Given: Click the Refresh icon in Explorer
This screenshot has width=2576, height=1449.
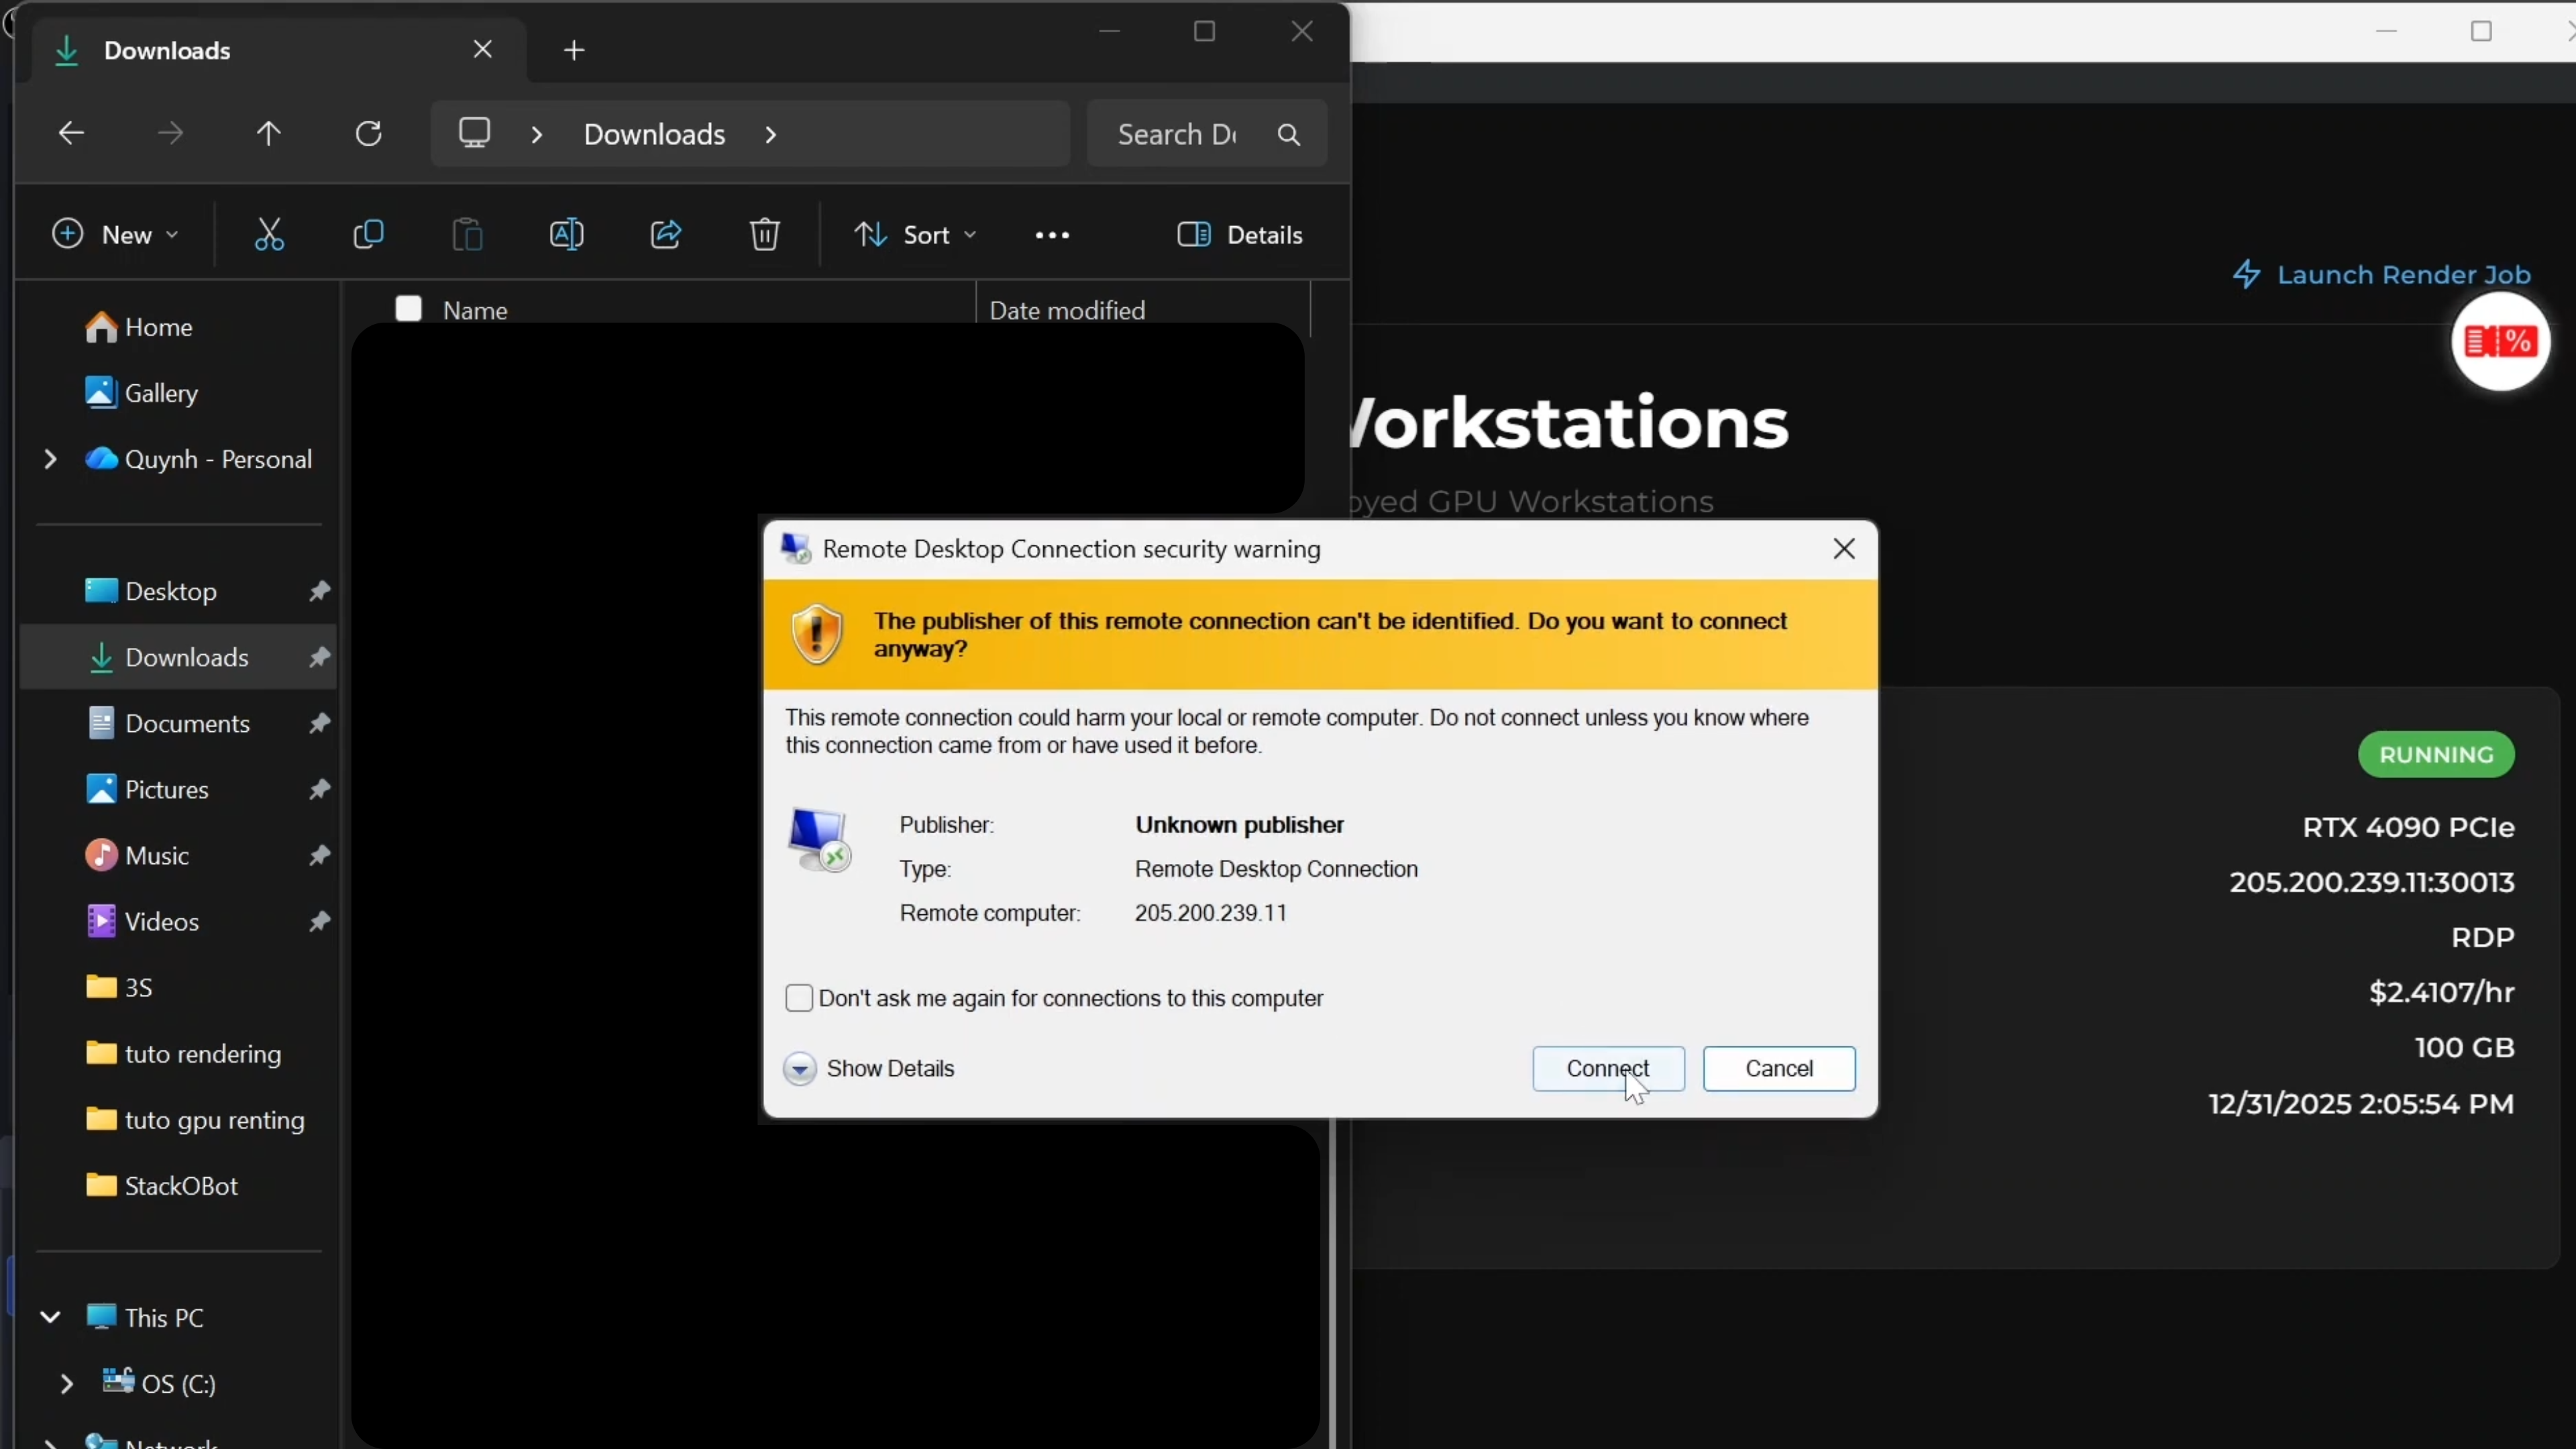Looking at the screenshot, I should (x=369, y=133).
